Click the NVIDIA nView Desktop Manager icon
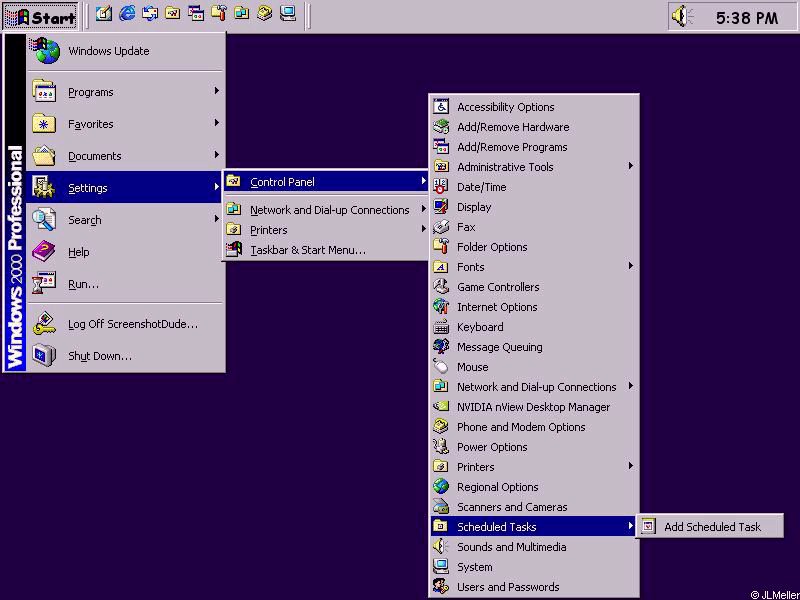 coord(441,407)
